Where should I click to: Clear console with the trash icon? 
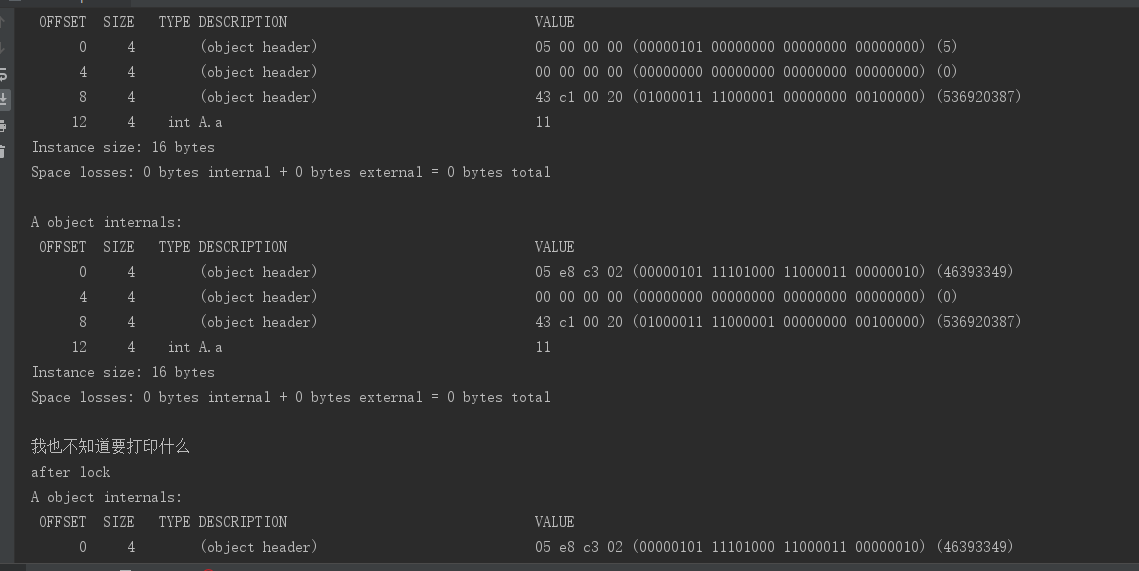[4, 148]
